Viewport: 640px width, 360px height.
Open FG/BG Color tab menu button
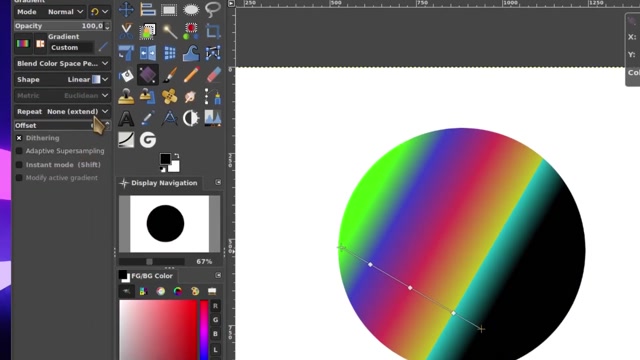(218, 276)
